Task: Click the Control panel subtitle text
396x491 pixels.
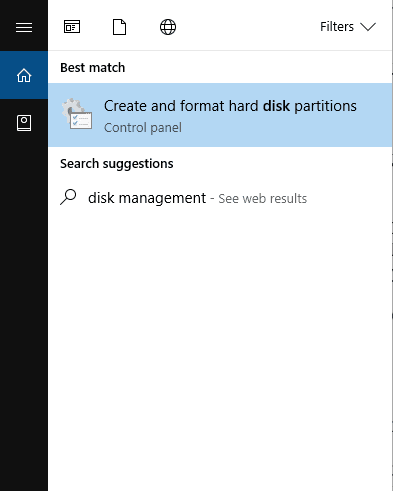Action: tap(143, 128)
